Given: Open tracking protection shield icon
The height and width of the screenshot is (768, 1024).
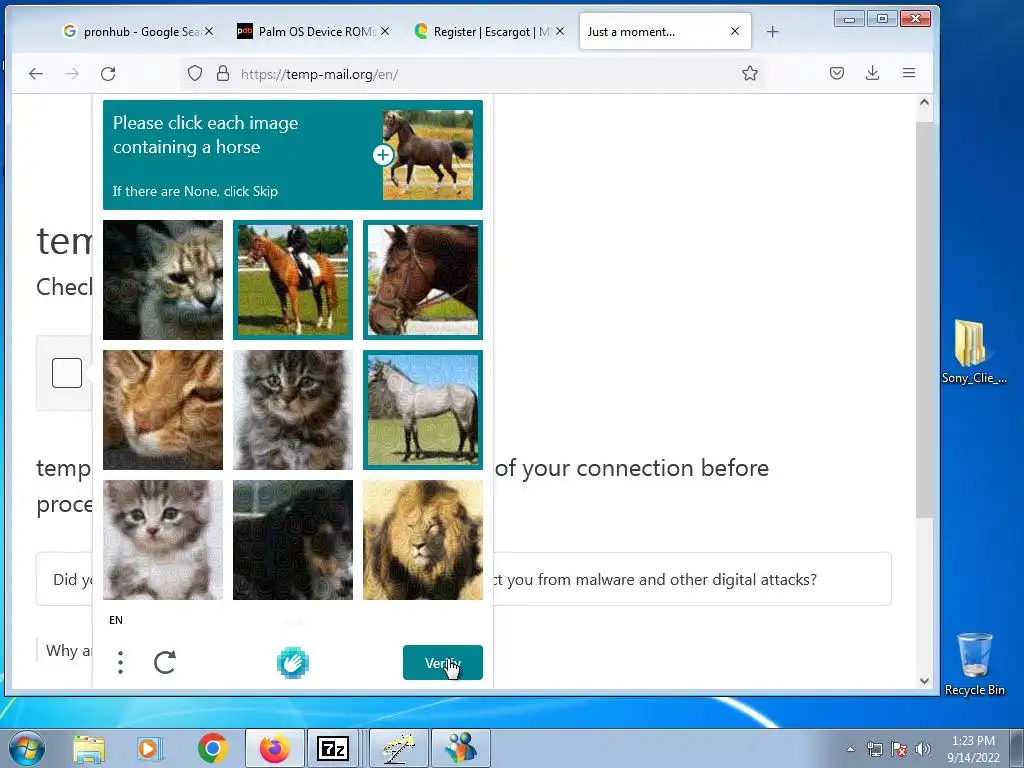Looking at the screenshot, I should [x=195, y=73].
